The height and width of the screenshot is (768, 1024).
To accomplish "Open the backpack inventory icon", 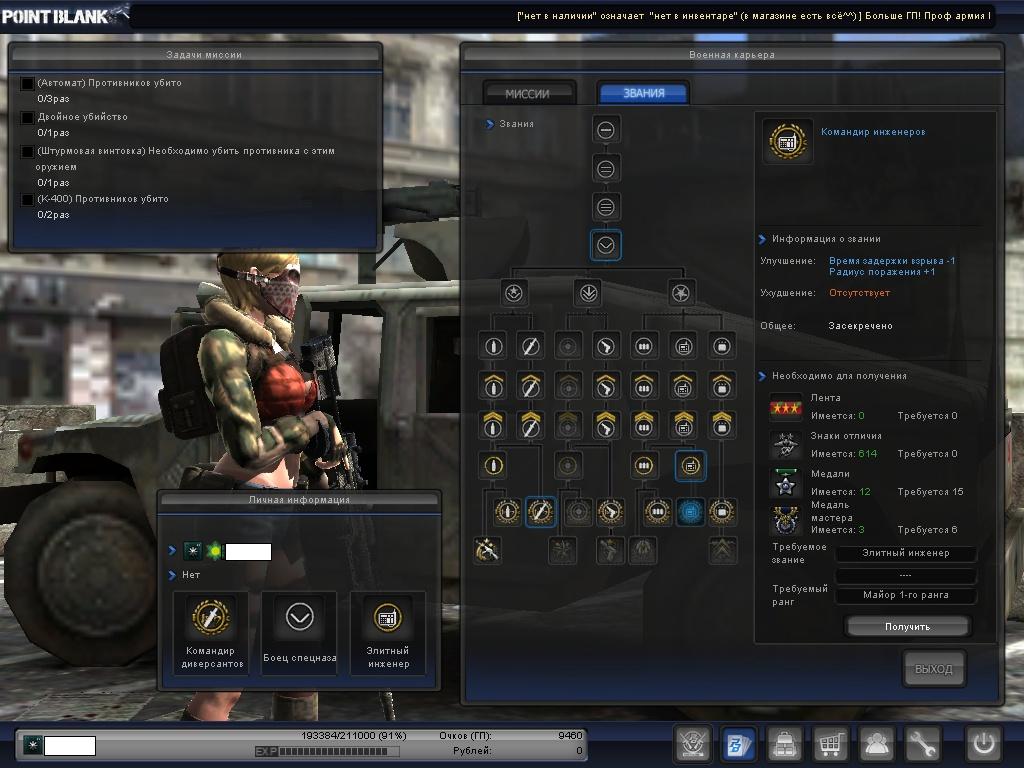I will point(785,745).
